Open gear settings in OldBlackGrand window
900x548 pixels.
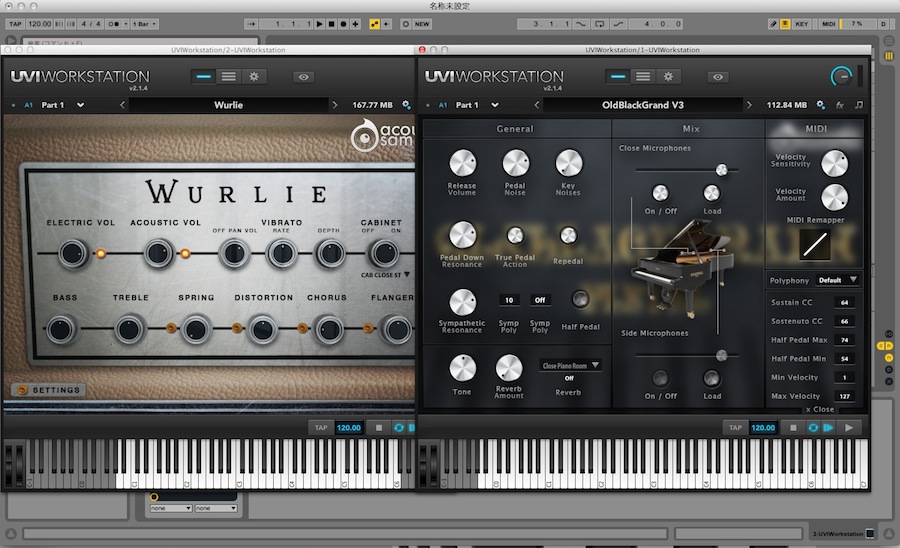pyautogui.click(x=668, y=76)
